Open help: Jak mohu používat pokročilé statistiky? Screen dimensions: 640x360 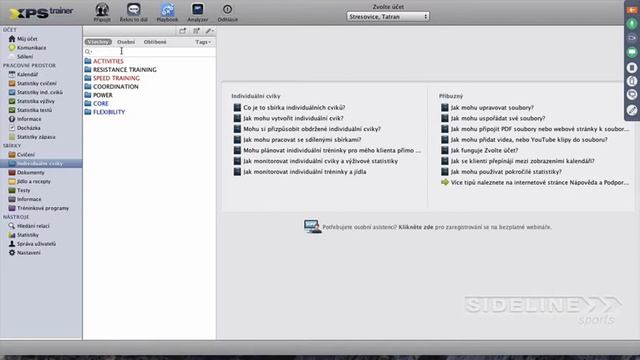(x=502, y=172)
